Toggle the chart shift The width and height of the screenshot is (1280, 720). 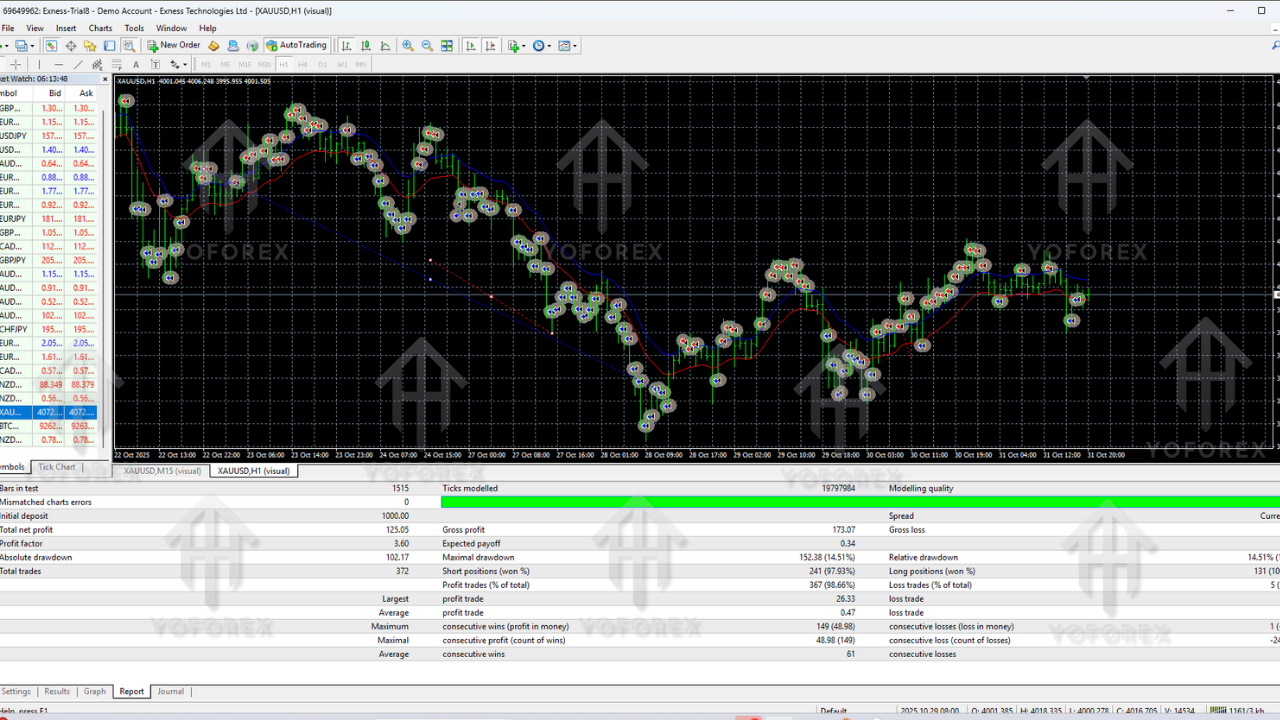pos(490,45)
